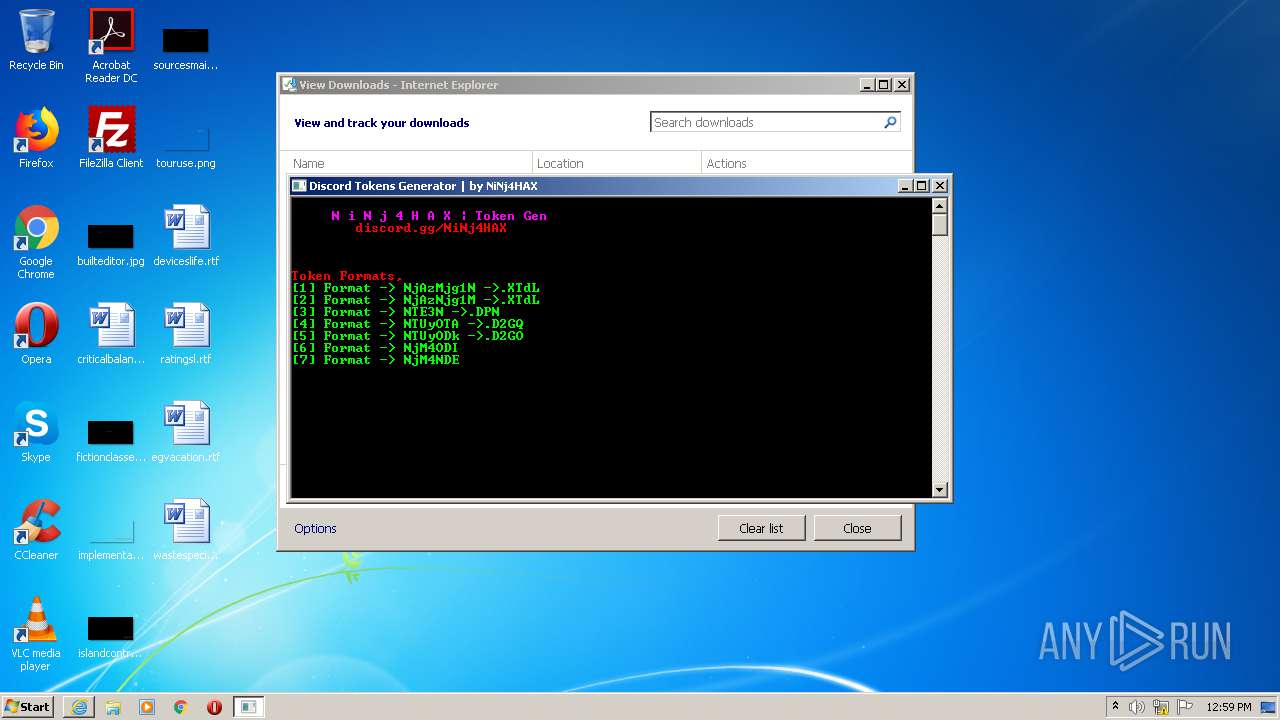The image size is (1280, 720).
Task: Show hidden tray icons arrow
Action: 1116,707
